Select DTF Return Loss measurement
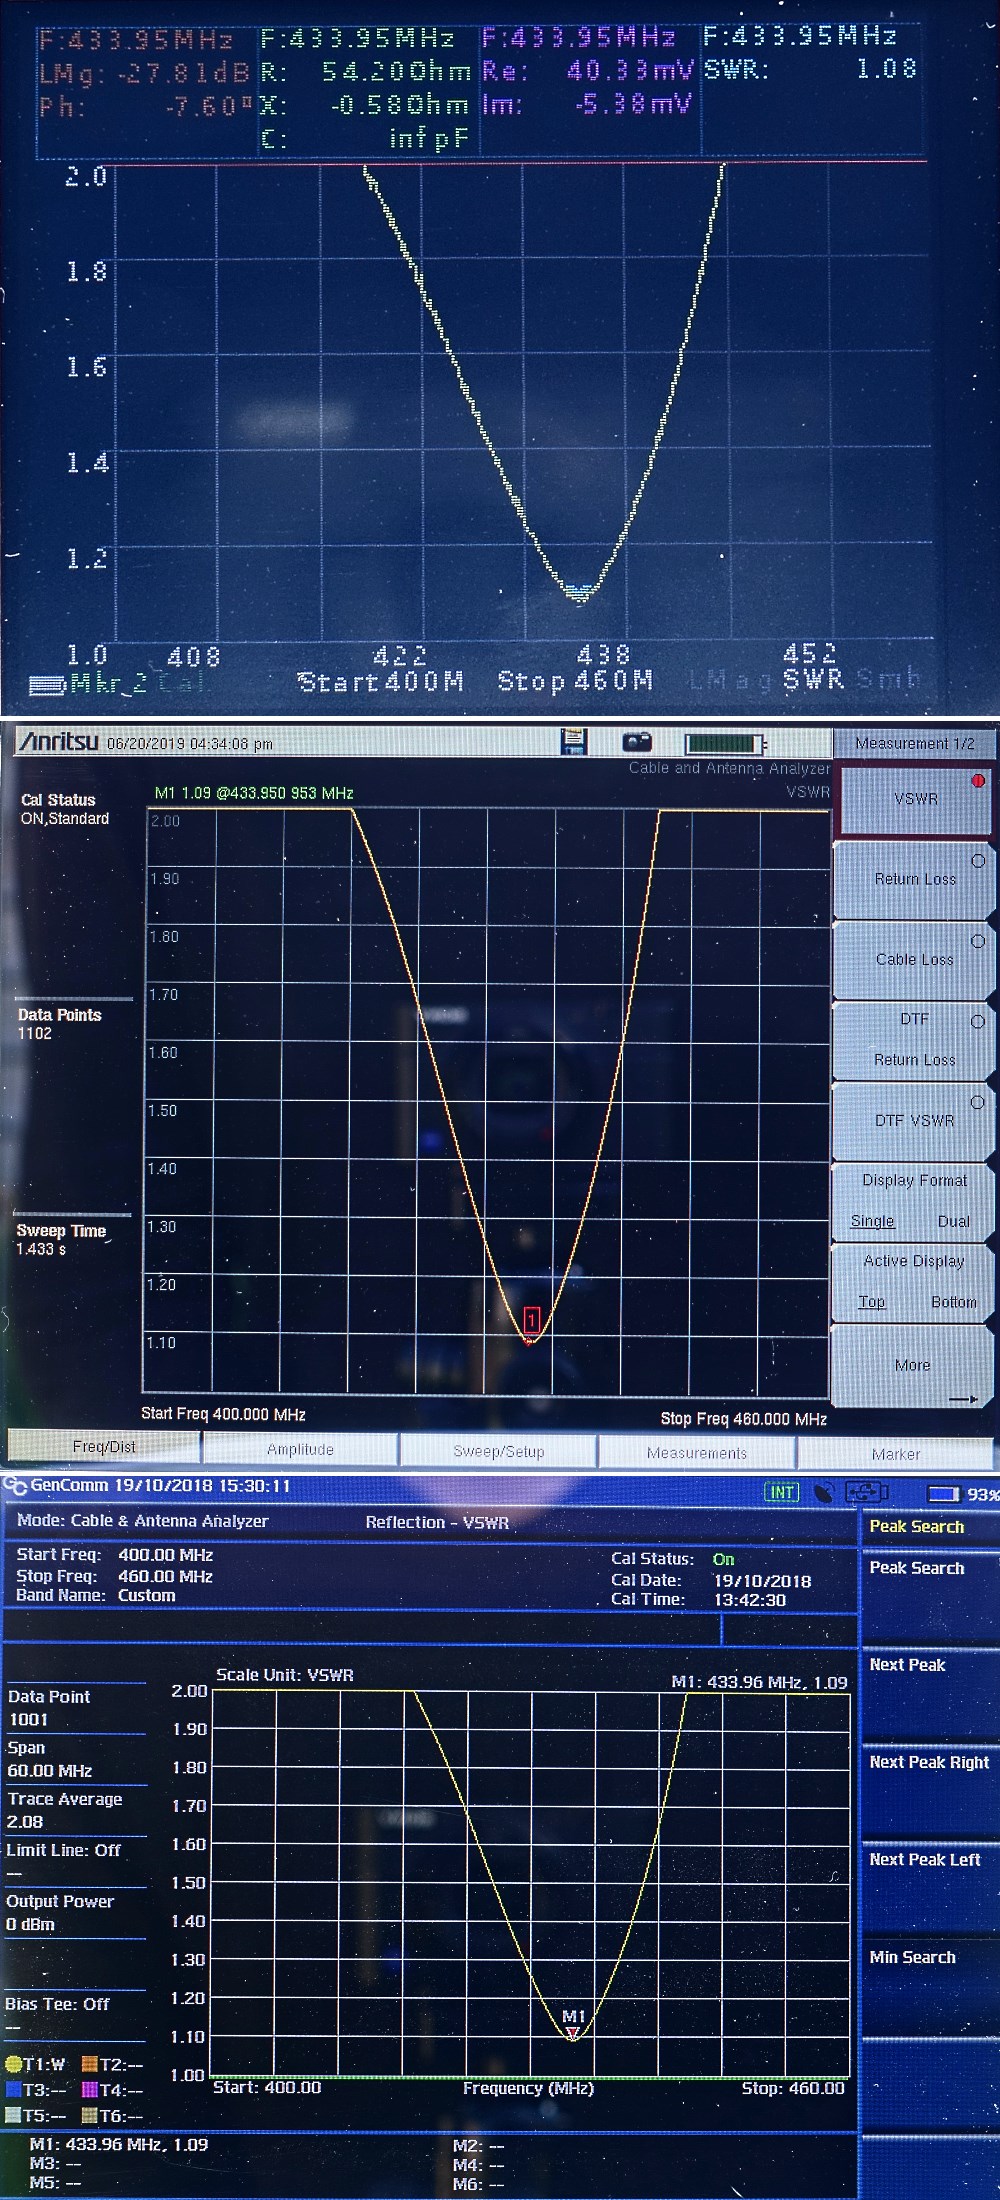1000x2200 pixels. (x=916, y=1040)
